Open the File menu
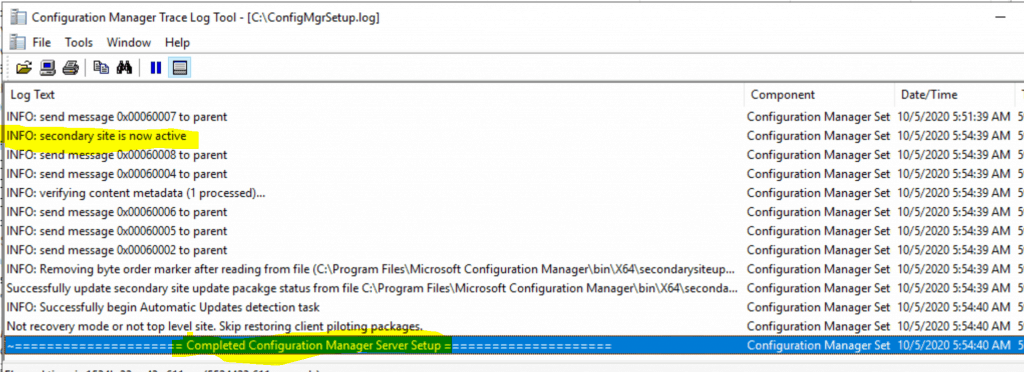The height and width of the screenshot is (372, 1024). [x=42, y=42]
